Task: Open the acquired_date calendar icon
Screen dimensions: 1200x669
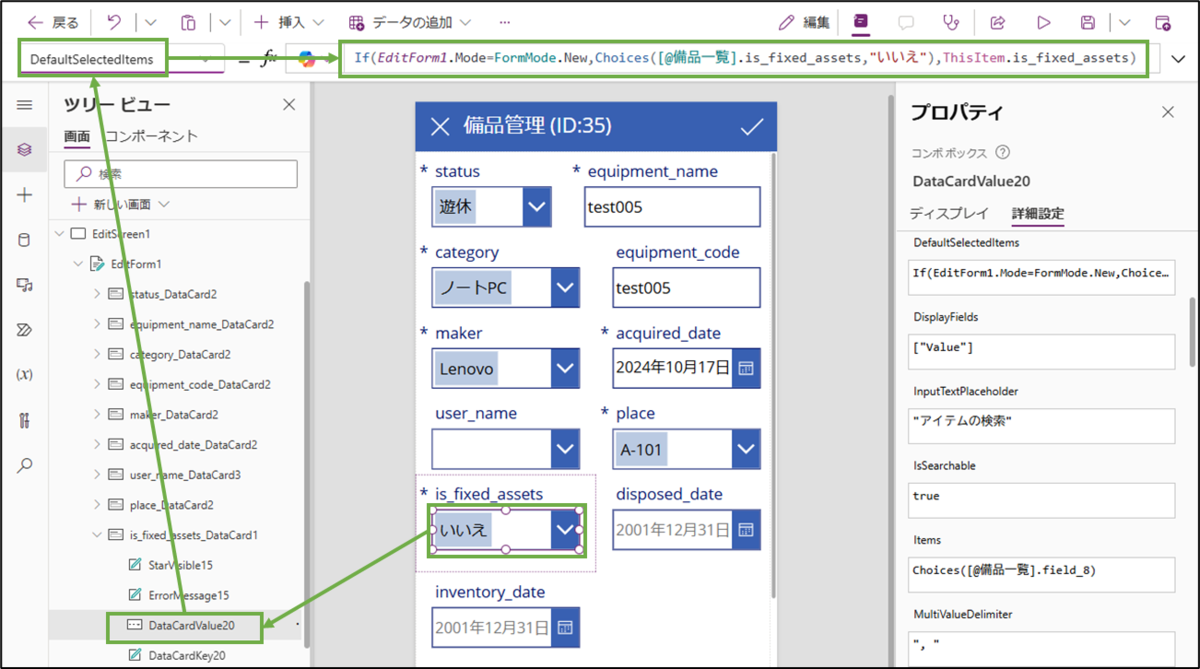Action: pos(745,368)
